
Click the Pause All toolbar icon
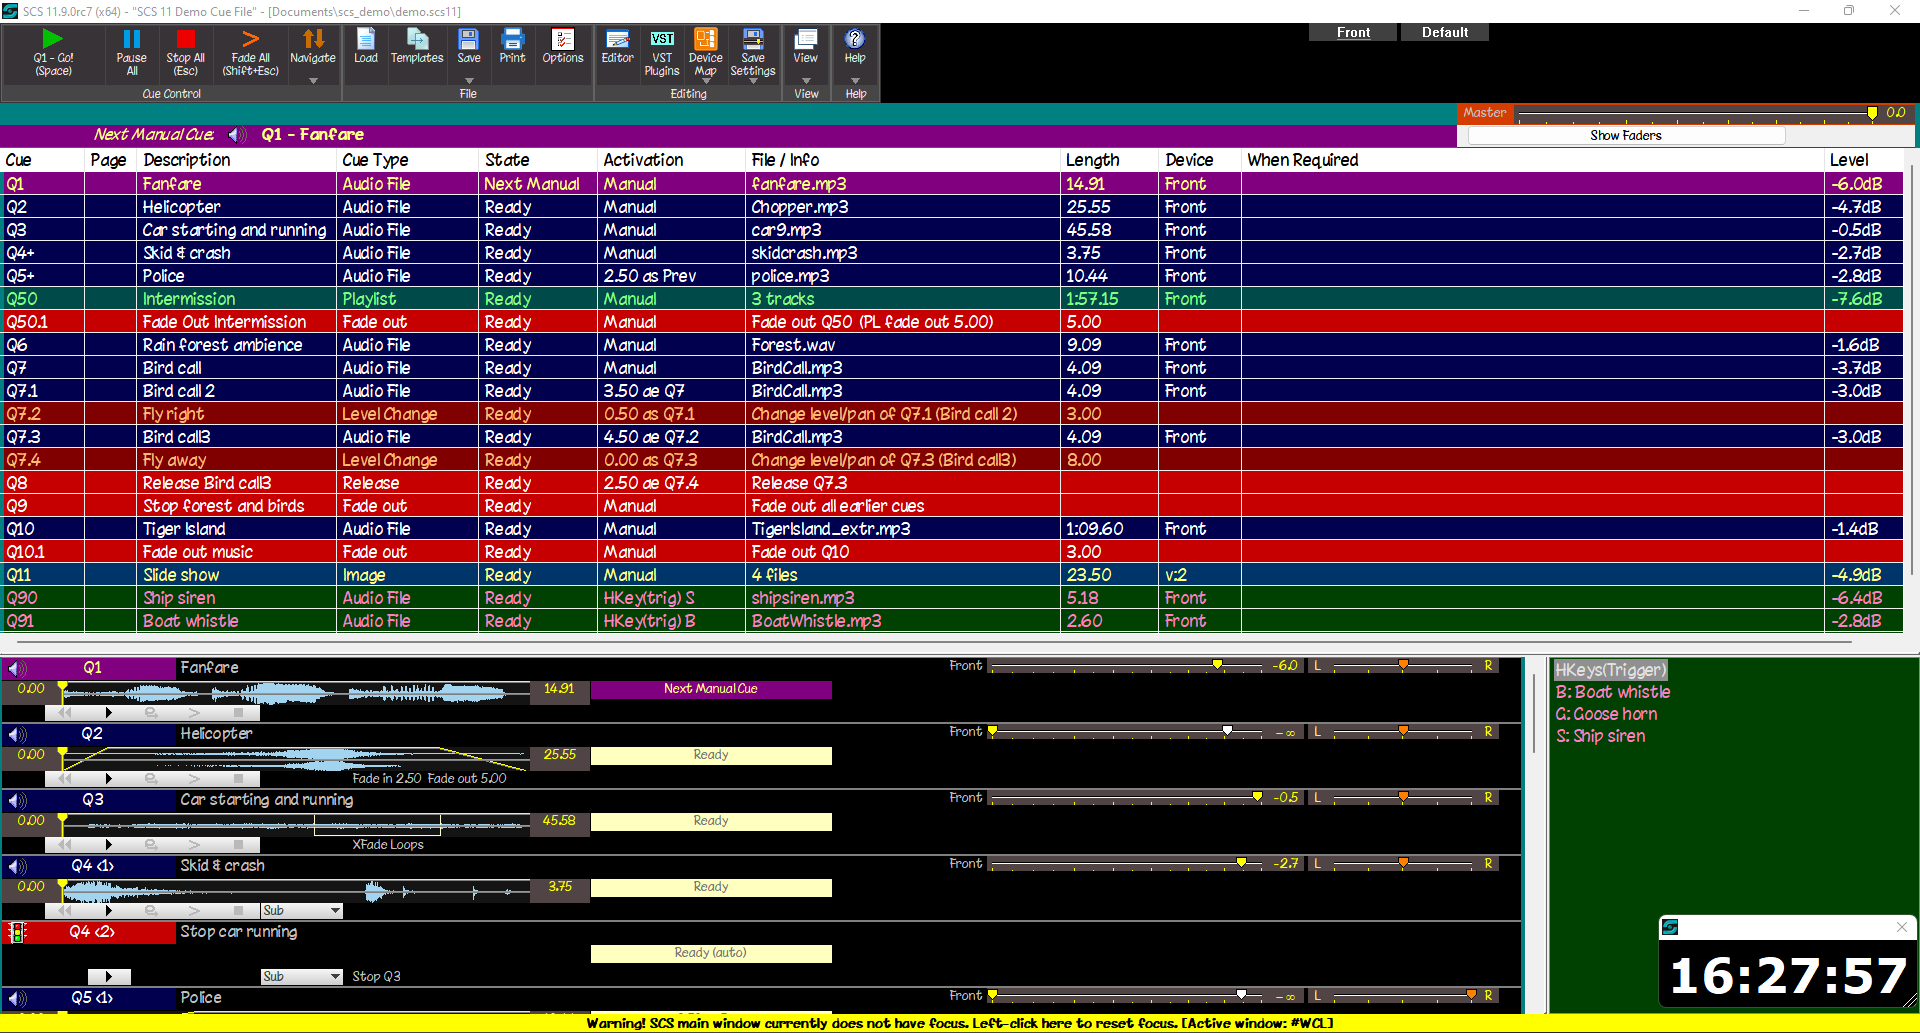click(x=131, y=52)
